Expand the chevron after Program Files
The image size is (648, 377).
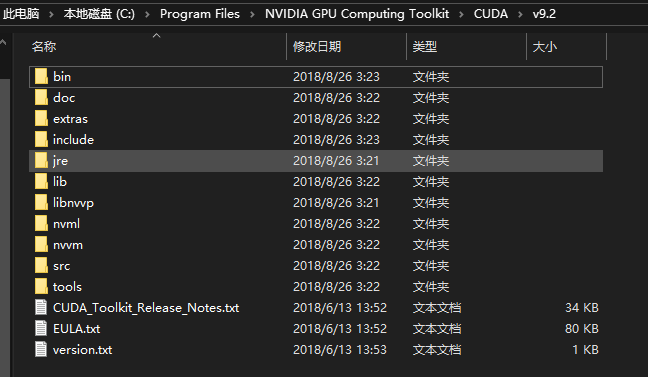[x=252, y=14]
